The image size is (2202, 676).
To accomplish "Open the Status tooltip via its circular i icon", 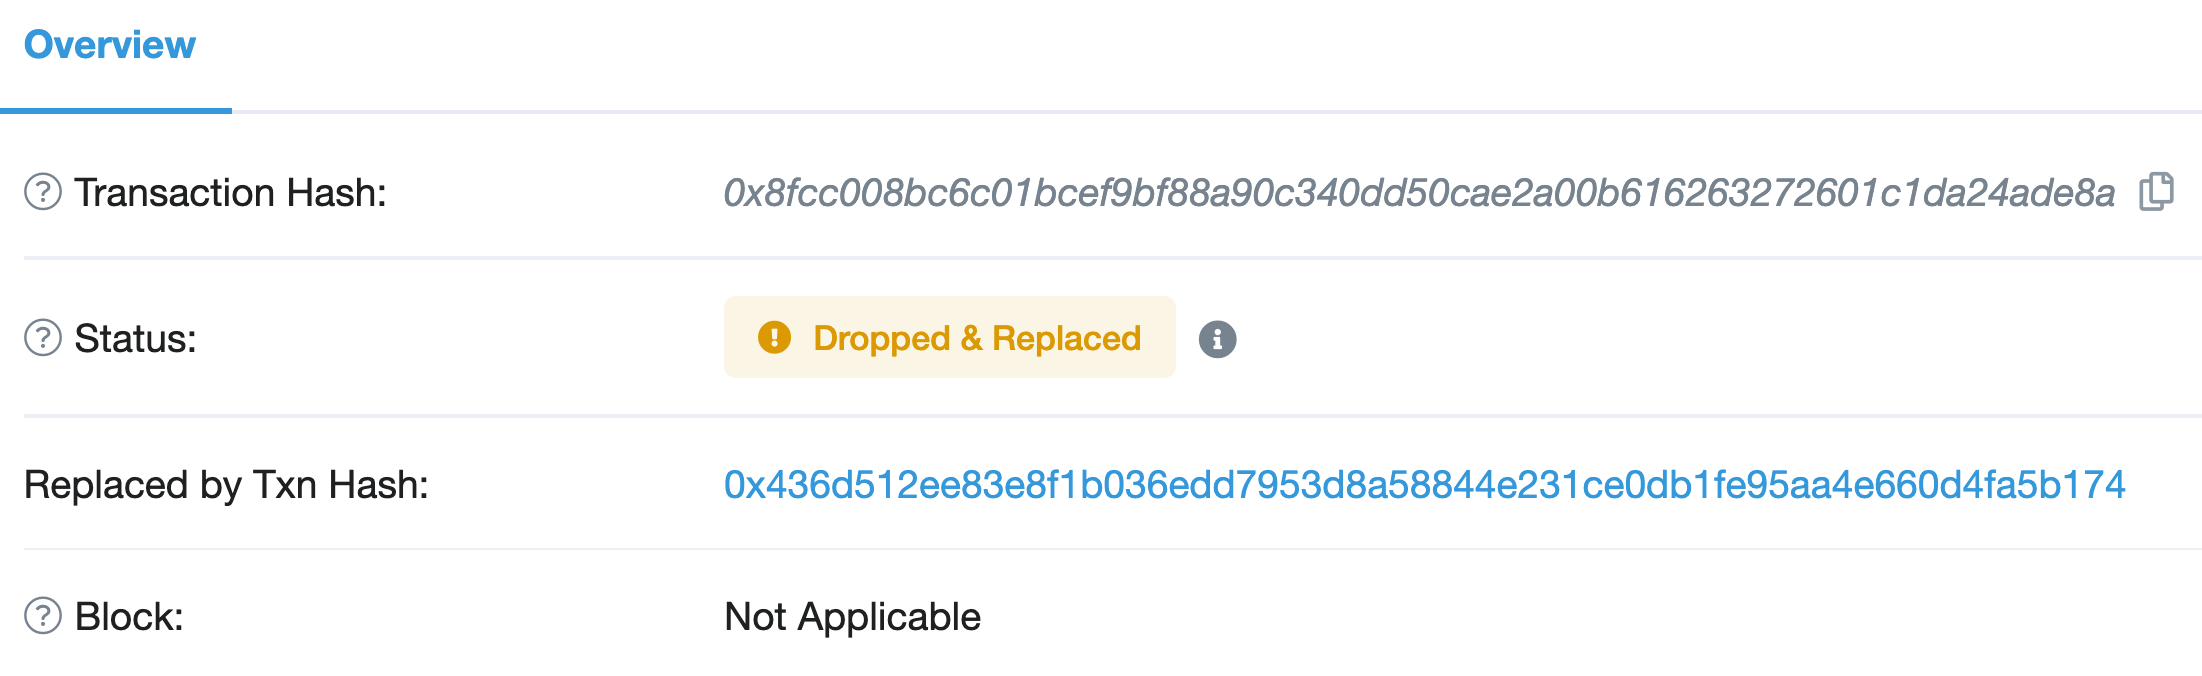I will pyautogui.click(x=1215, y=338).
